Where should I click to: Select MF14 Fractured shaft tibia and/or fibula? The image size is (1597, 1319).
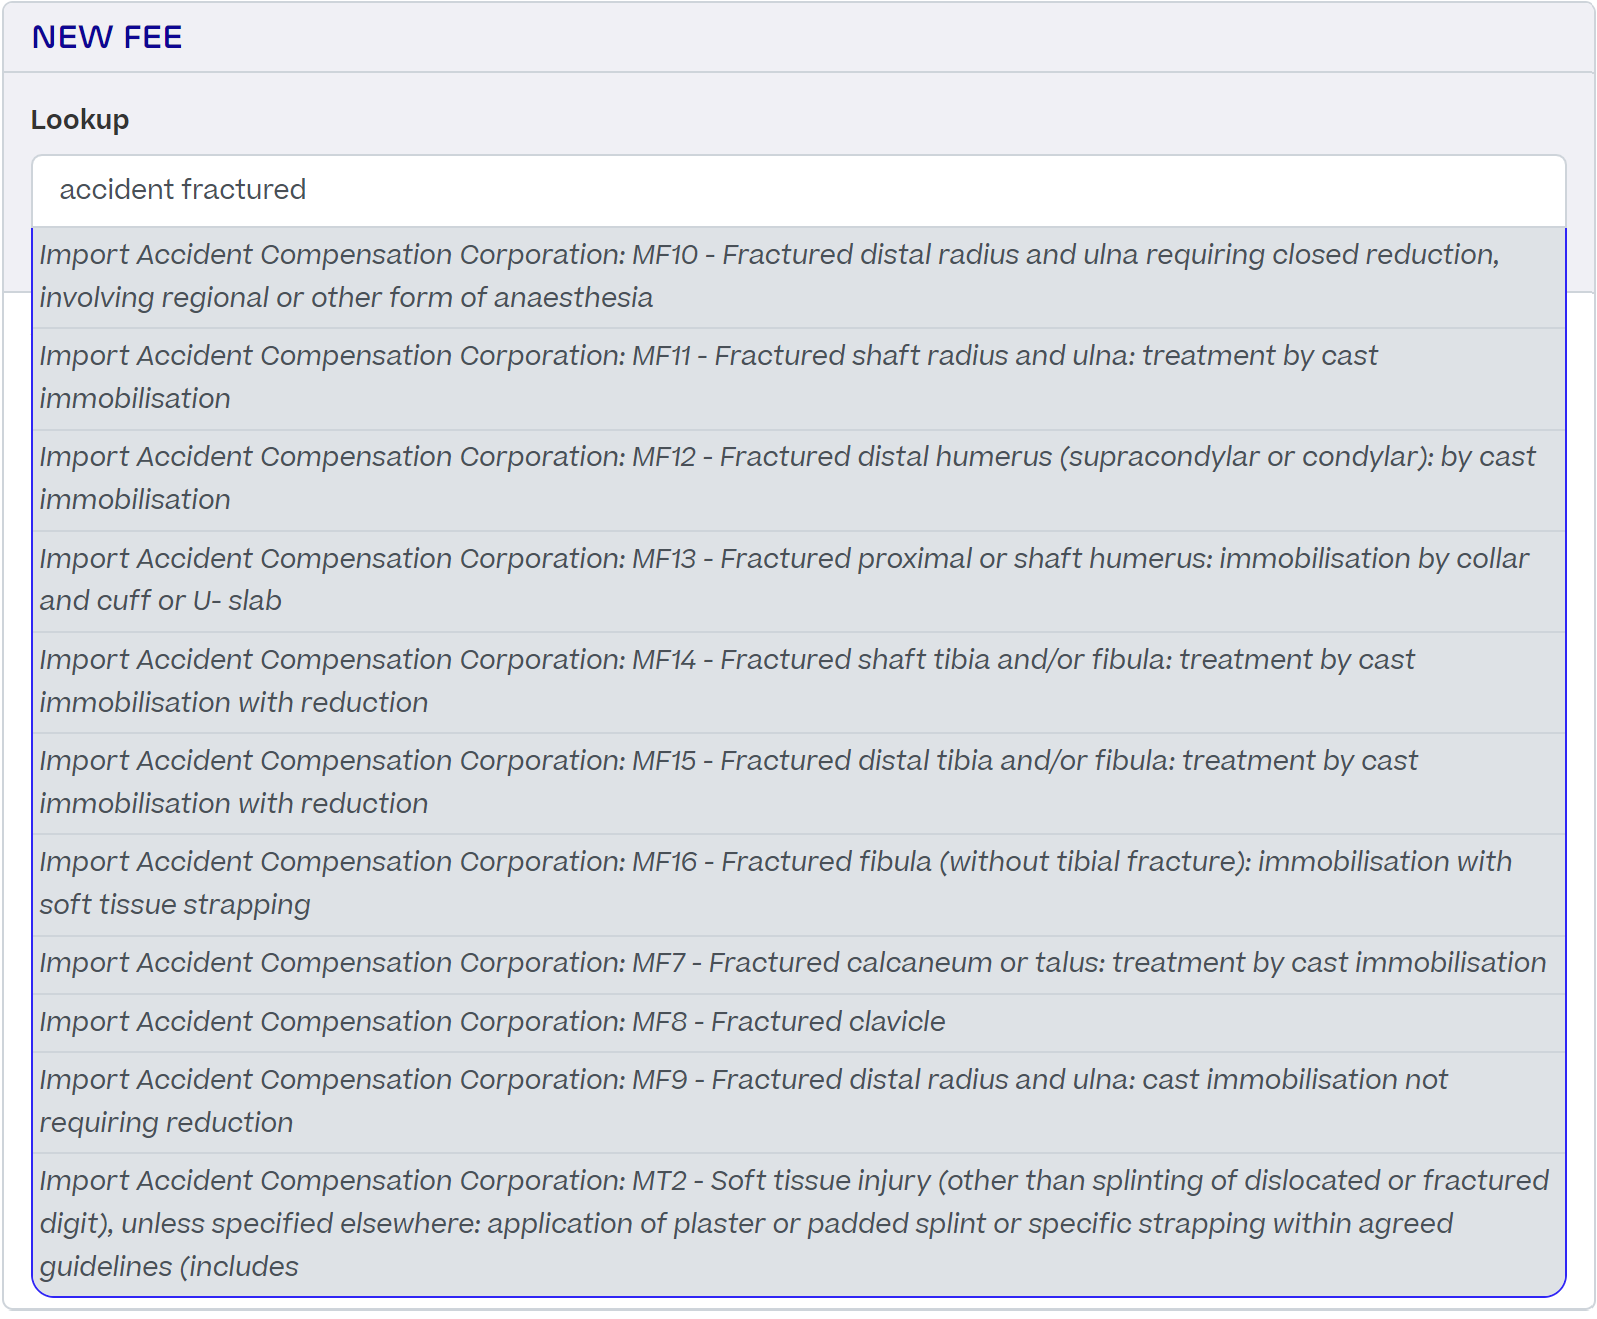798,682
